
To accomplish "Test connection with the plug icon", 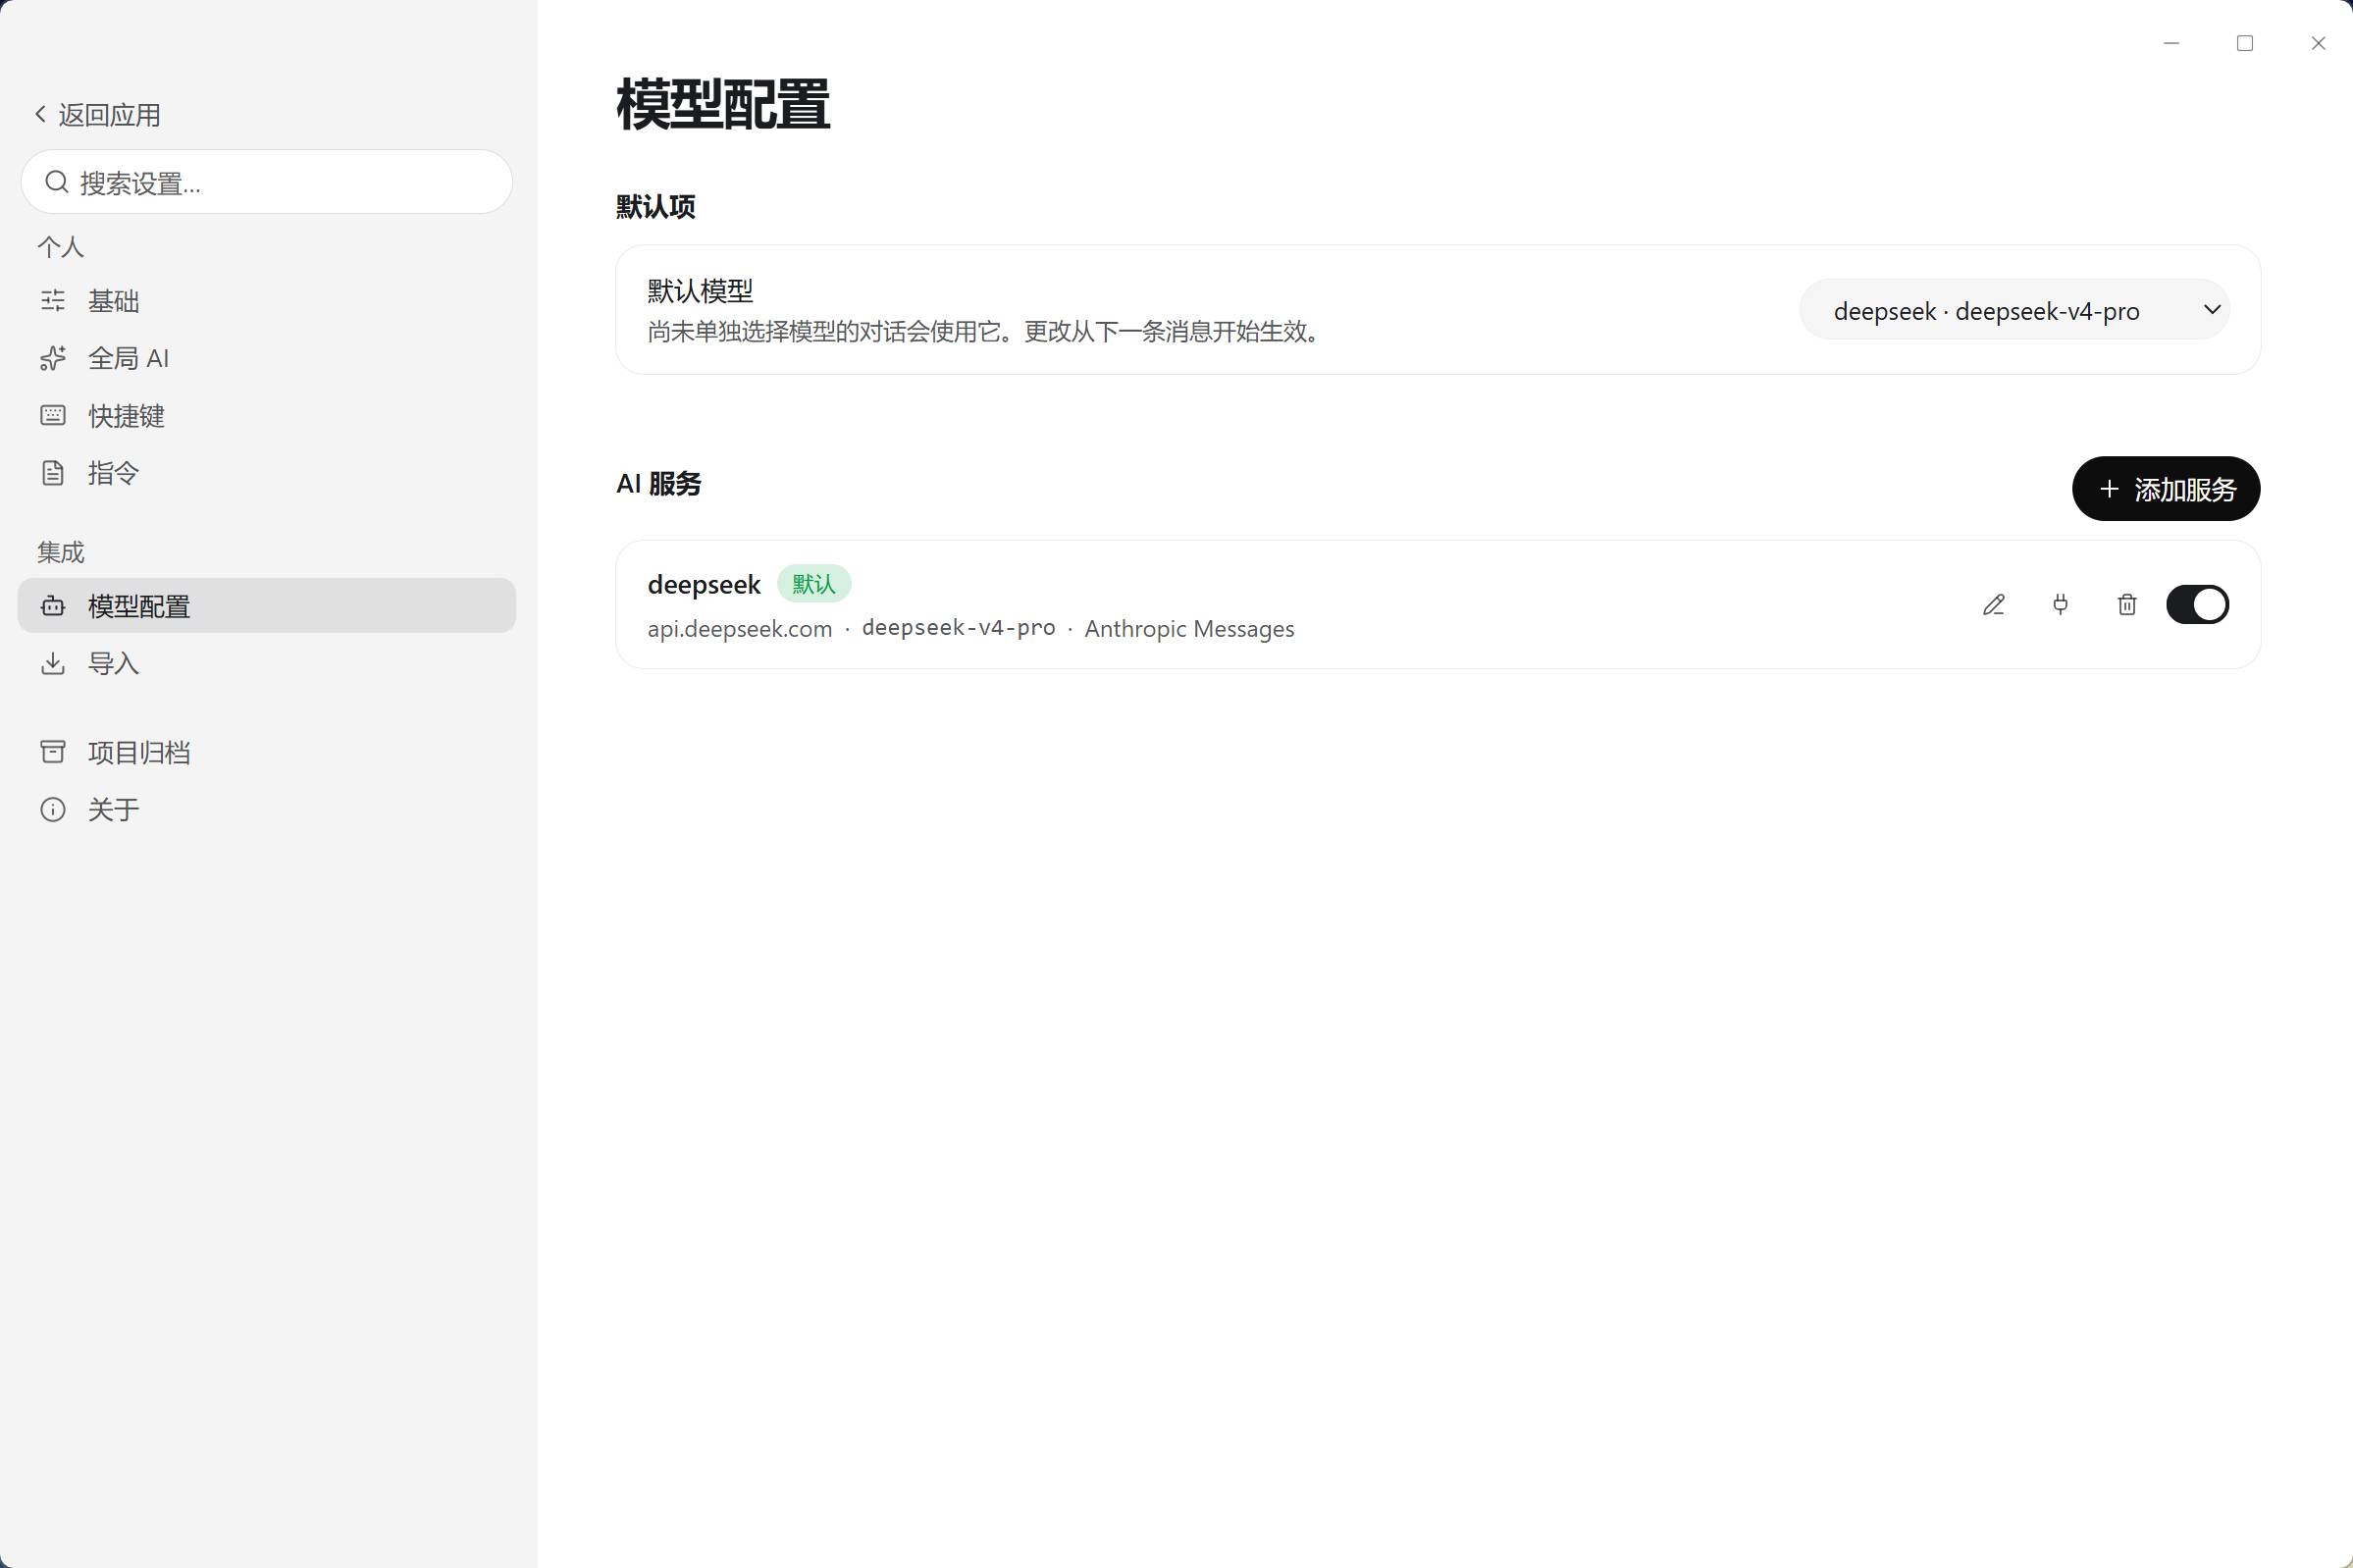I will (2060, 605).
